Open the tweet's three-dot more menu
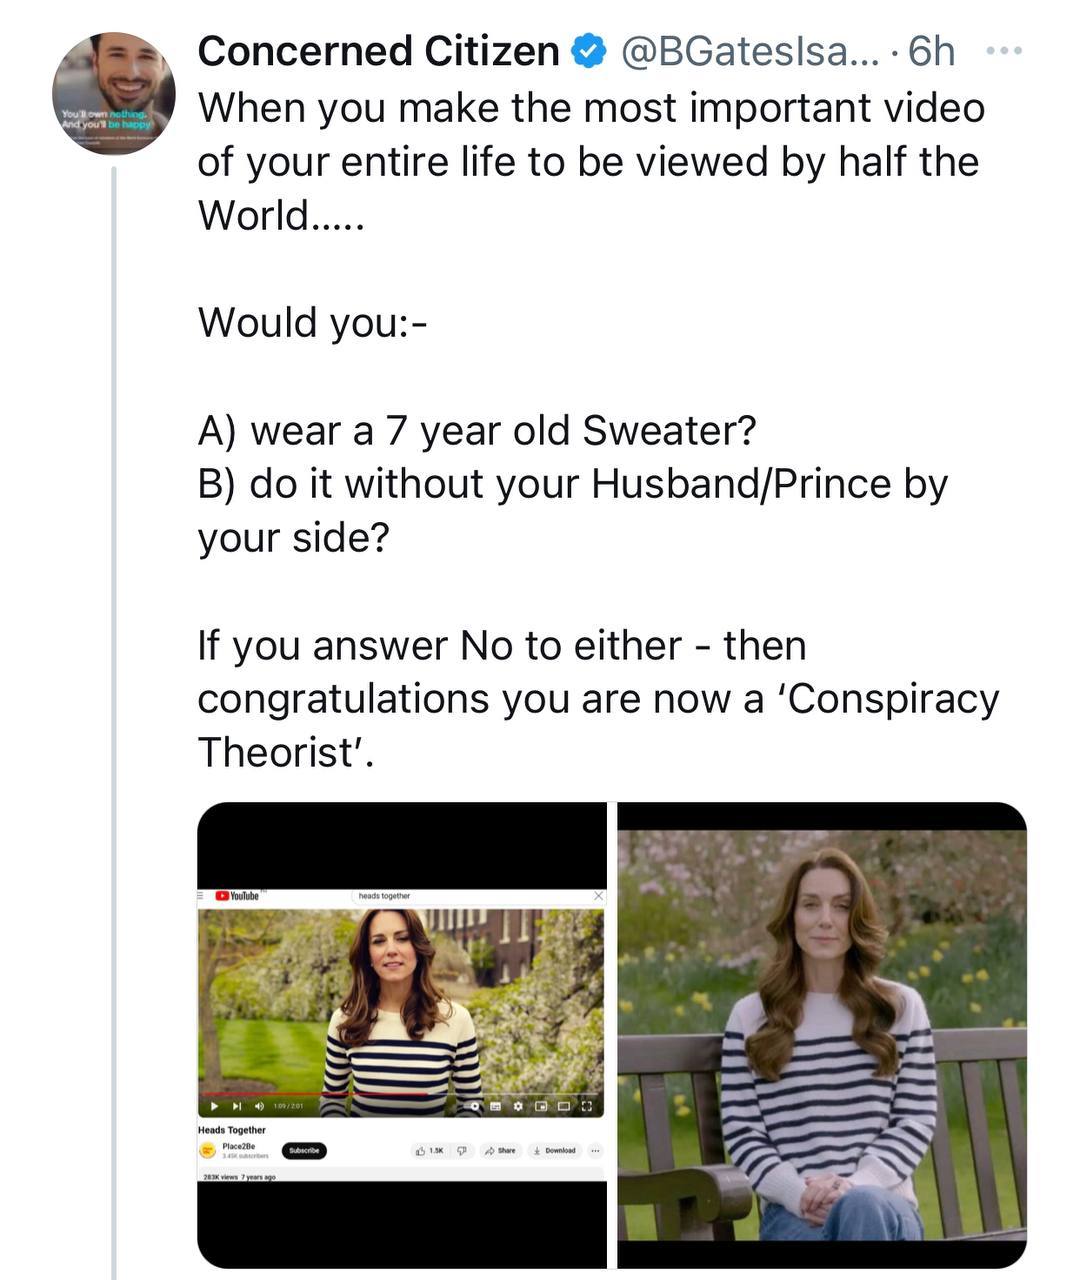 coord(1003,50)
